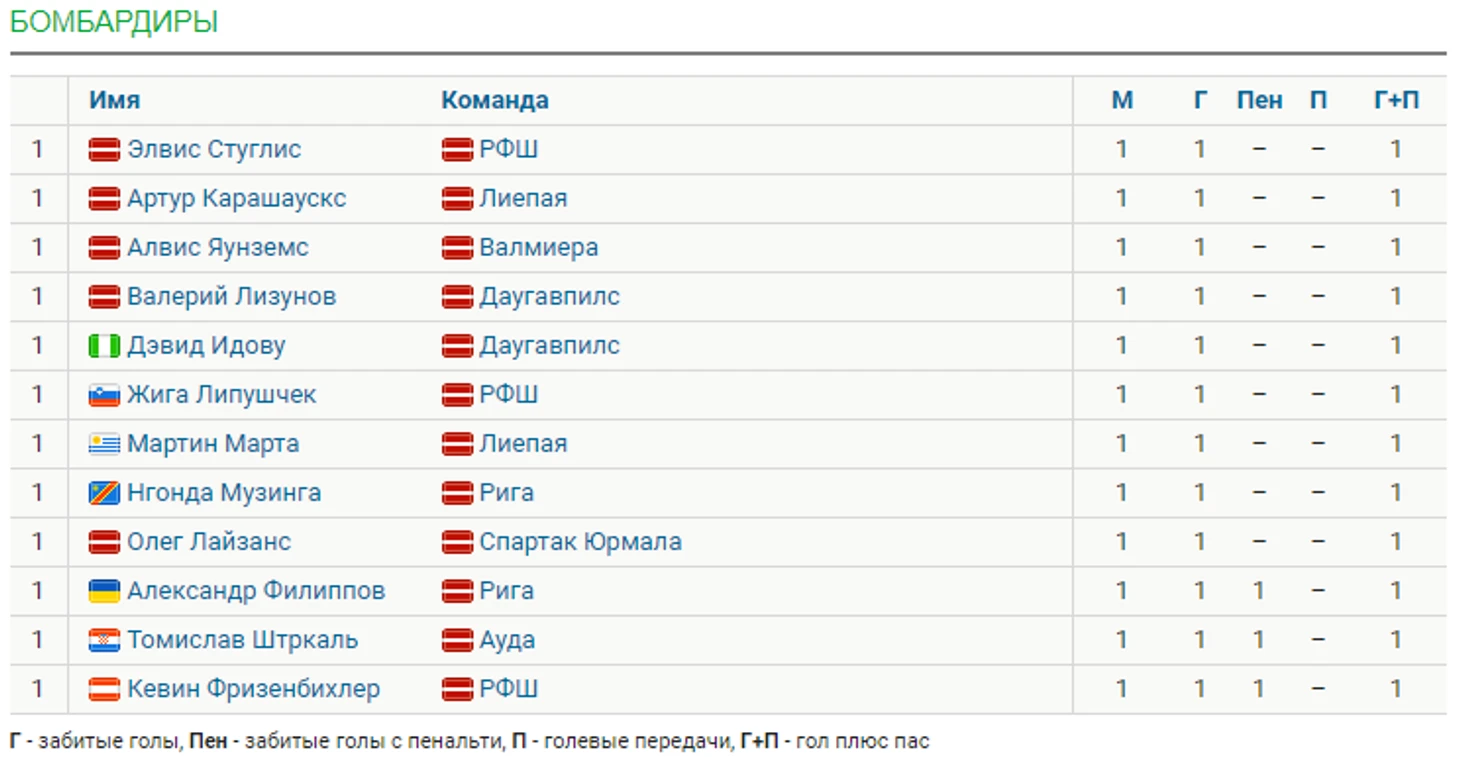Sort by Г+П column header

tap(1396, 101)
